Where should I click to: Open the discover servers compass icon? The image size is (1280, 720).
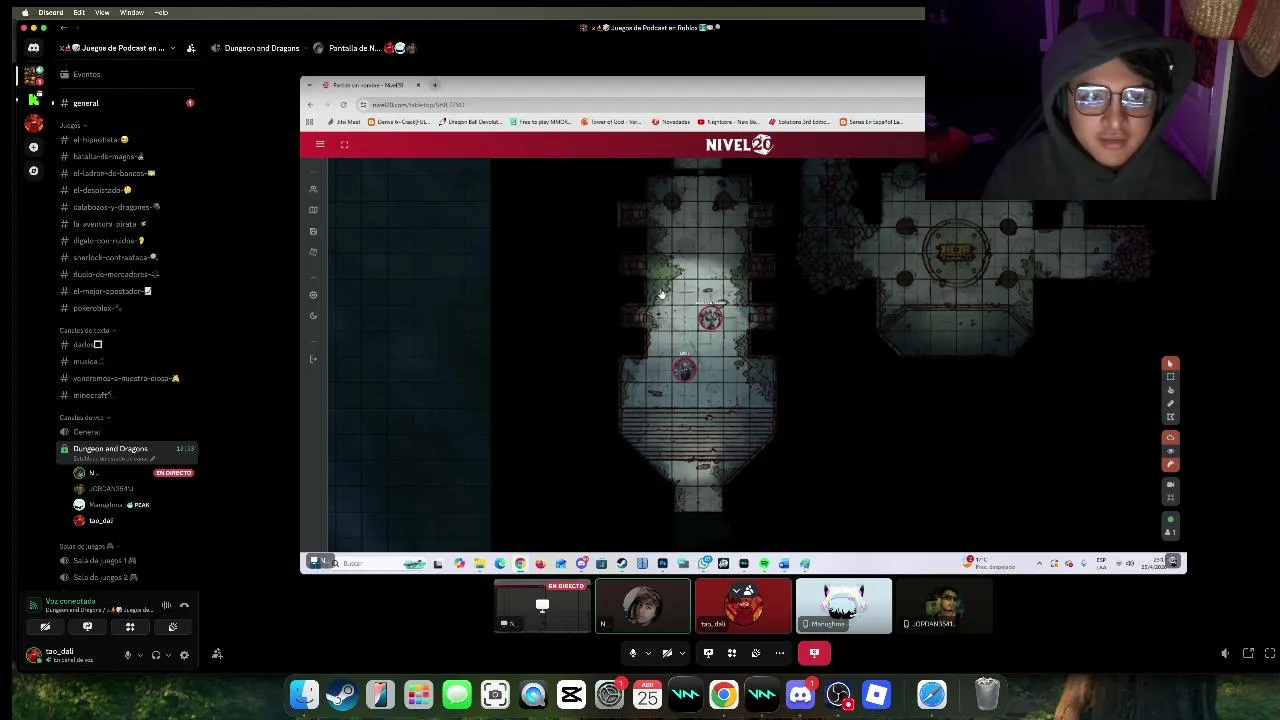(x=33, y=171)
